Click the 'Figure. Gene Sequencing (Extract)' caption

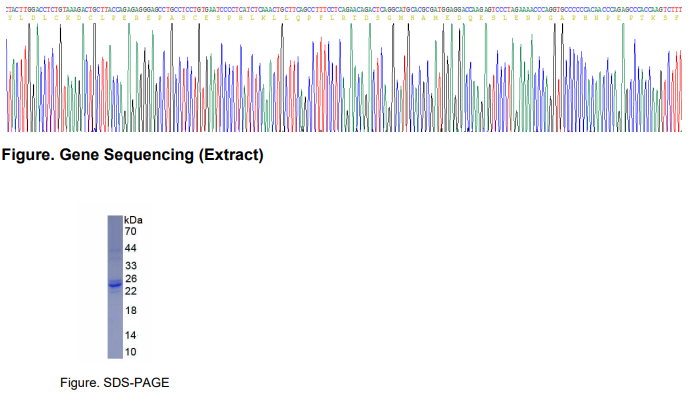click(x=133, y=155)
